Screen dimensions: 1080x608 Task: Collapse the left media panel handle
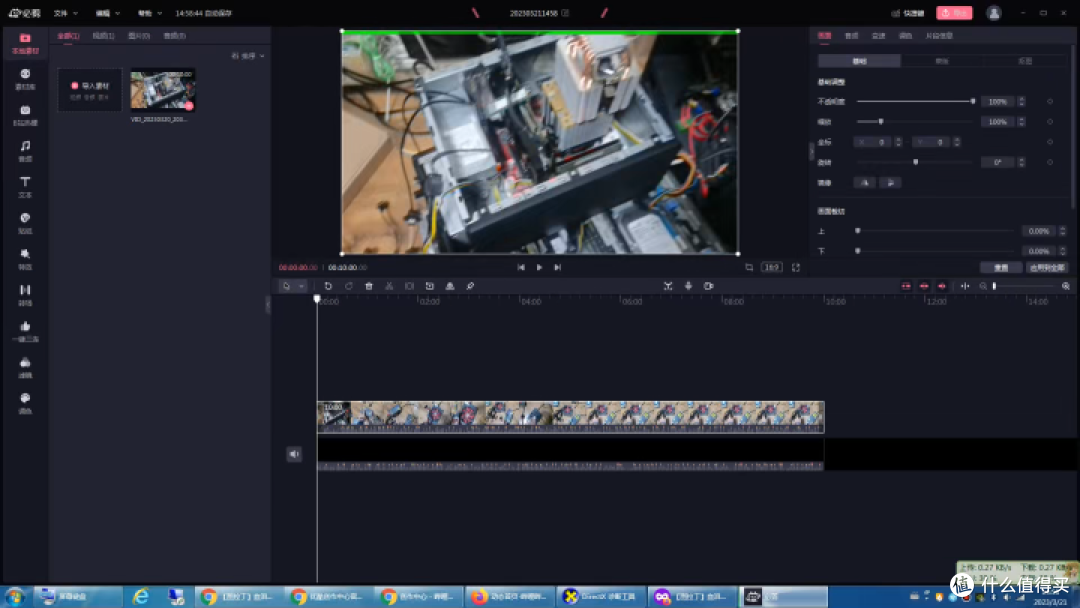pos(268,305)
